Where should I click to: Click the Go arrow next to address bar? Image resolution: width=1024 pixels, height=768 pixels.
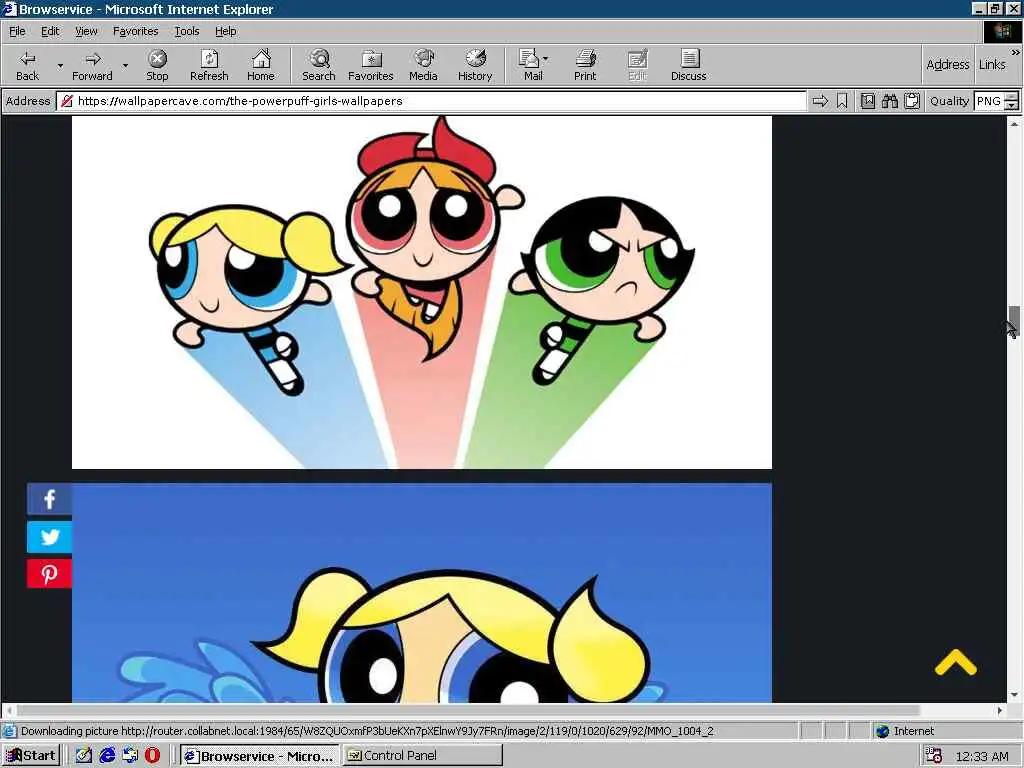pos(820,101)
